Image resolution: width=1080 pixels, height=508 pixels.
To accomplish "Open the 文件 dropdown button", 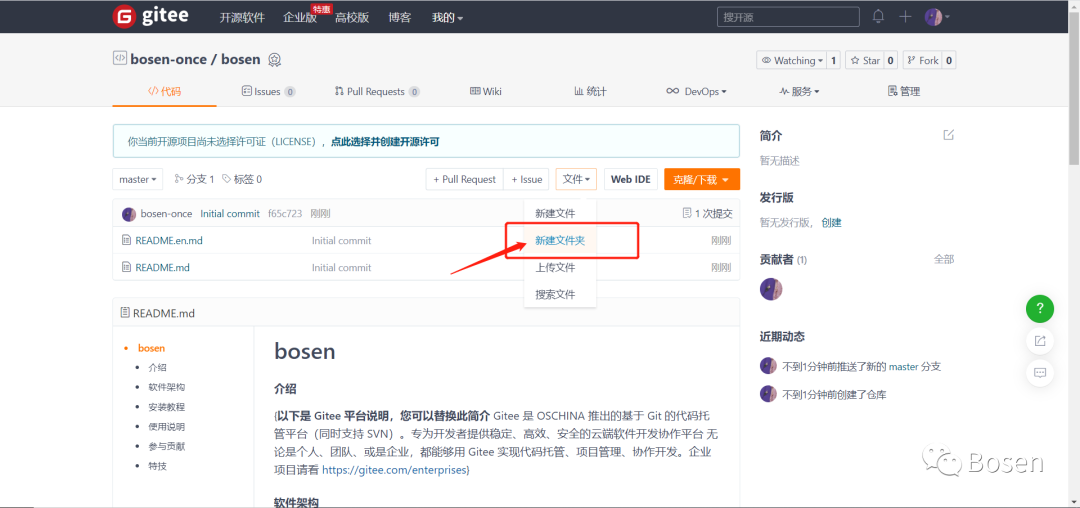I will pyautogui.click(x=576, y=179).
